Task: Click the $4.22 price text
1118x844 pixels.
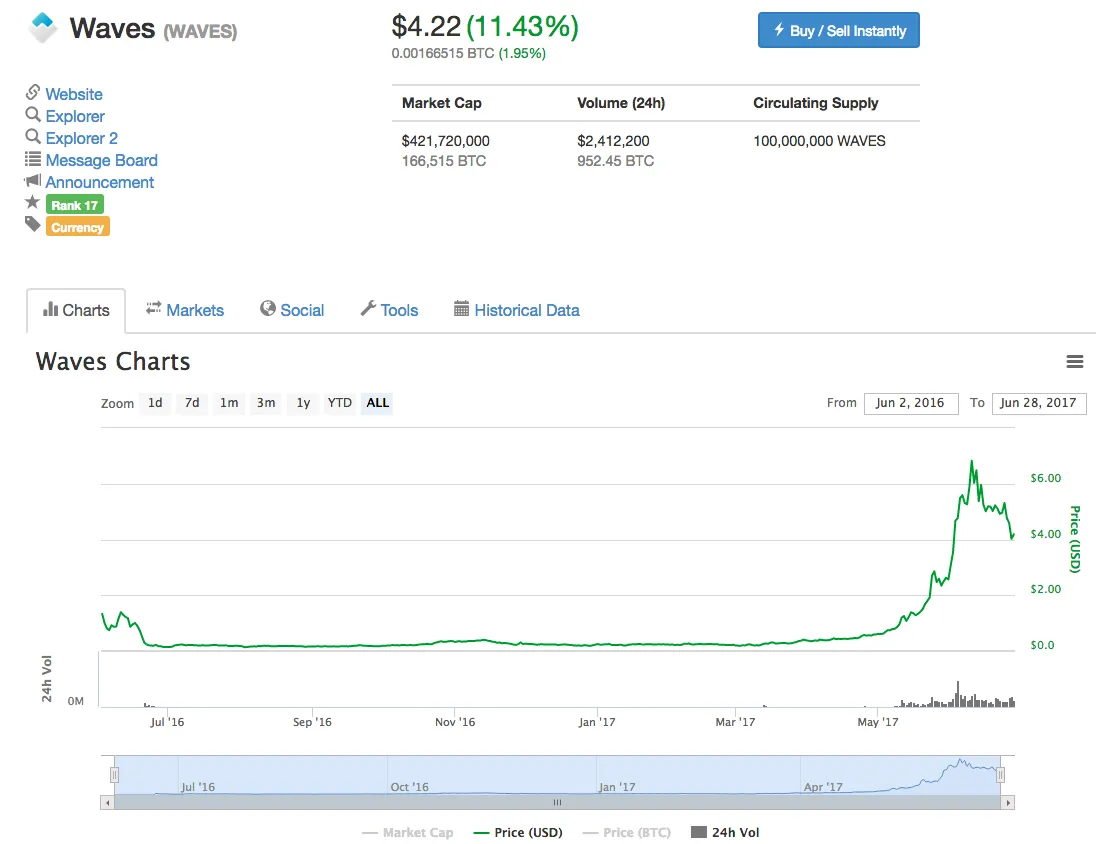Action: coord(426,27)
